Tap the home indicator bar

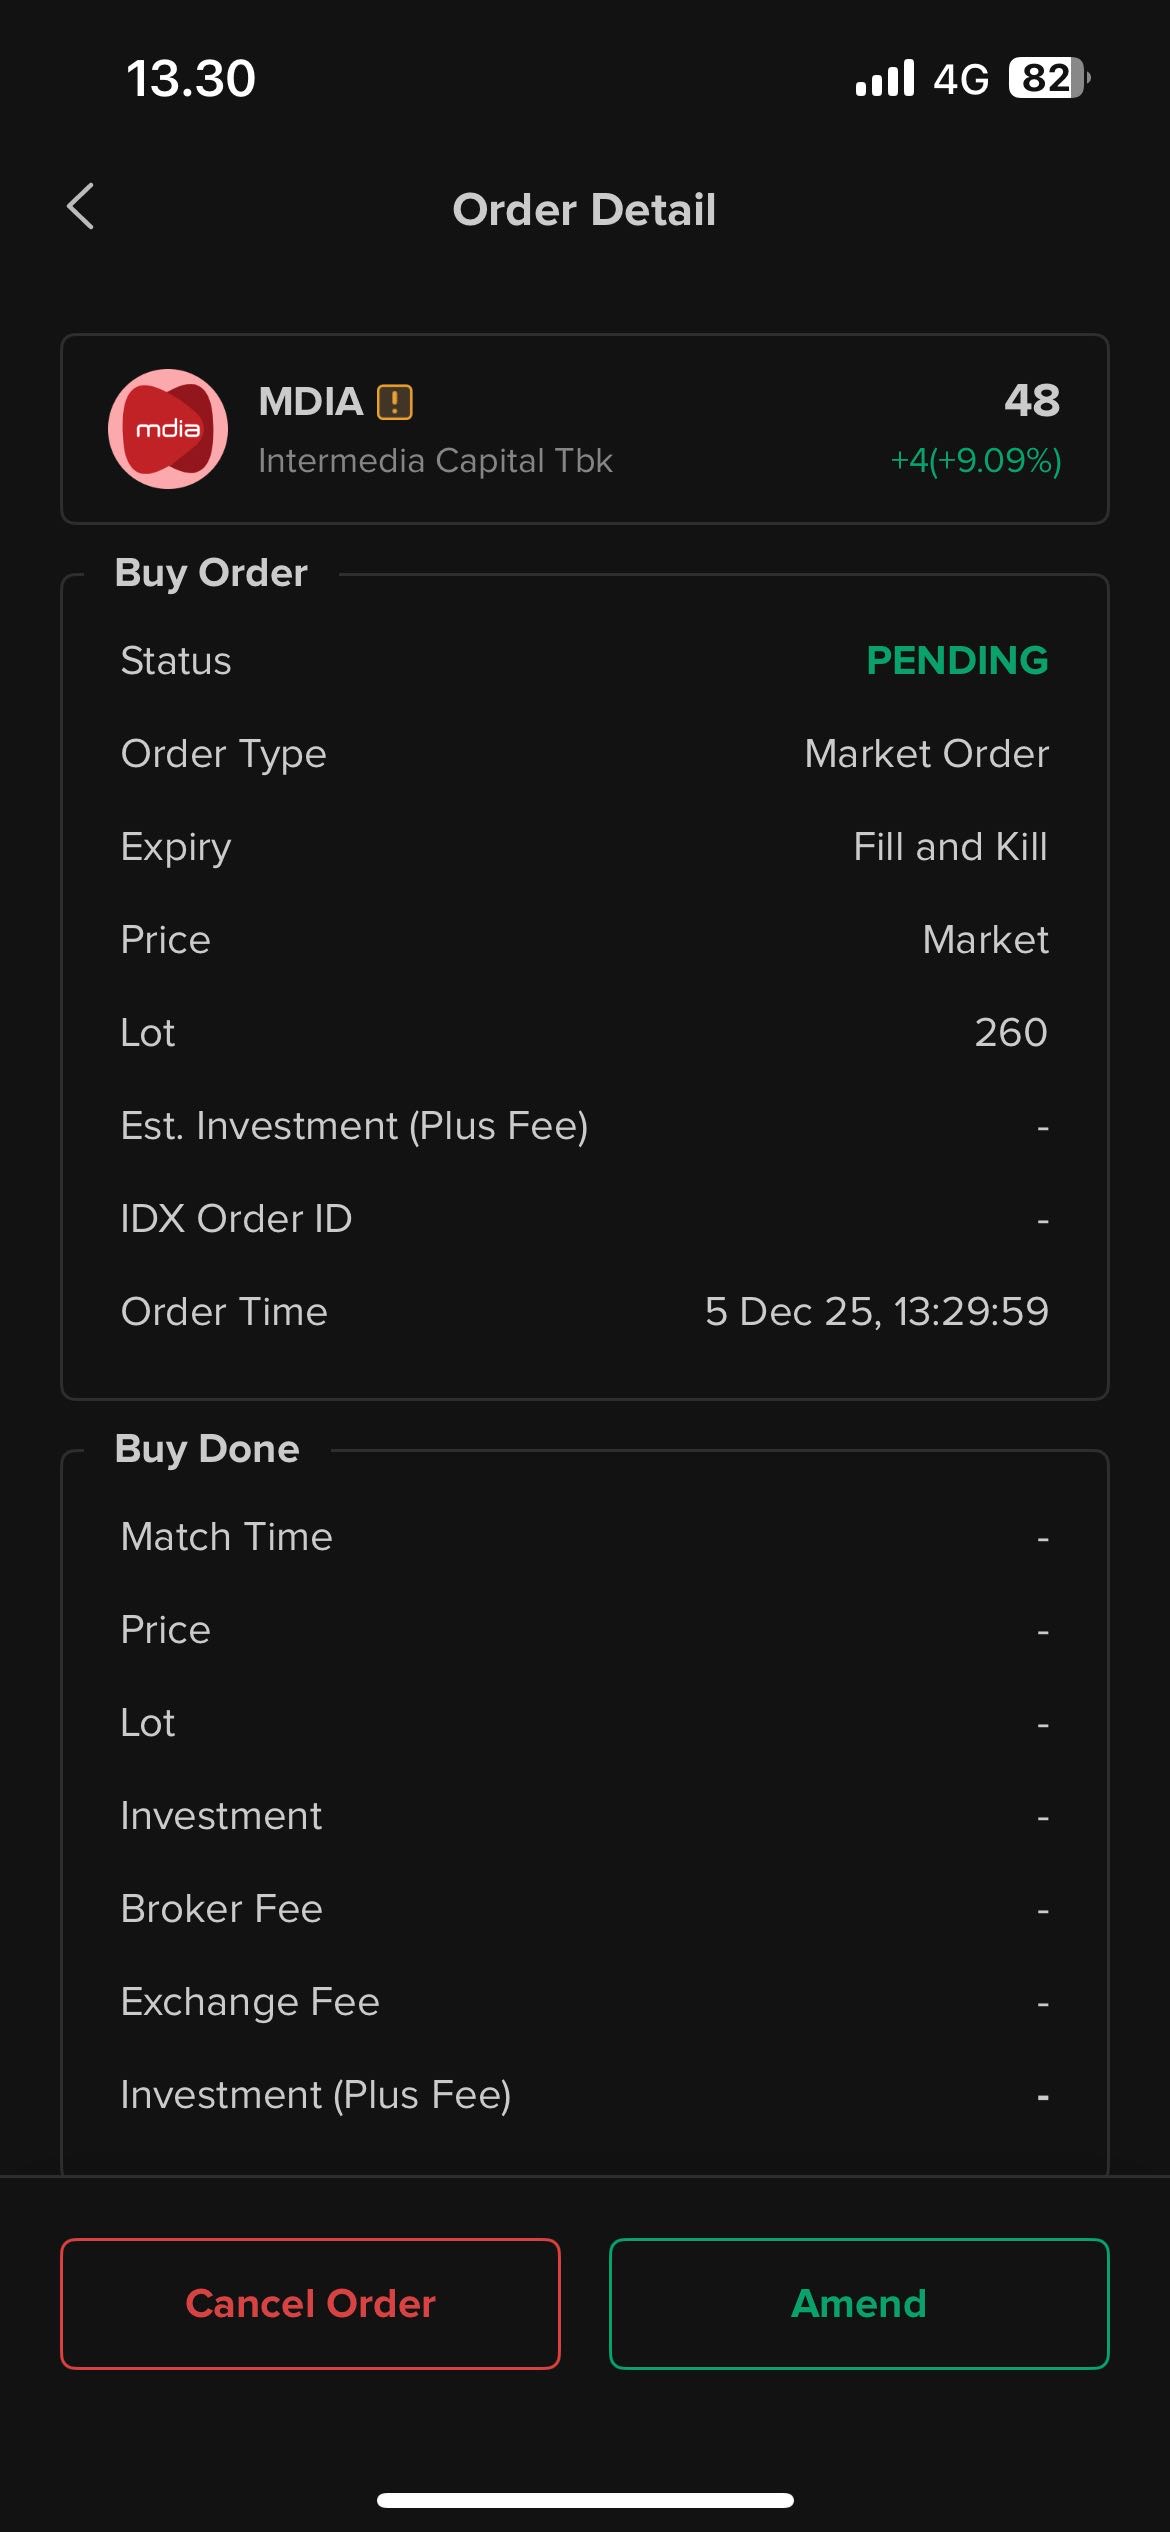(x=585, y=2500)
